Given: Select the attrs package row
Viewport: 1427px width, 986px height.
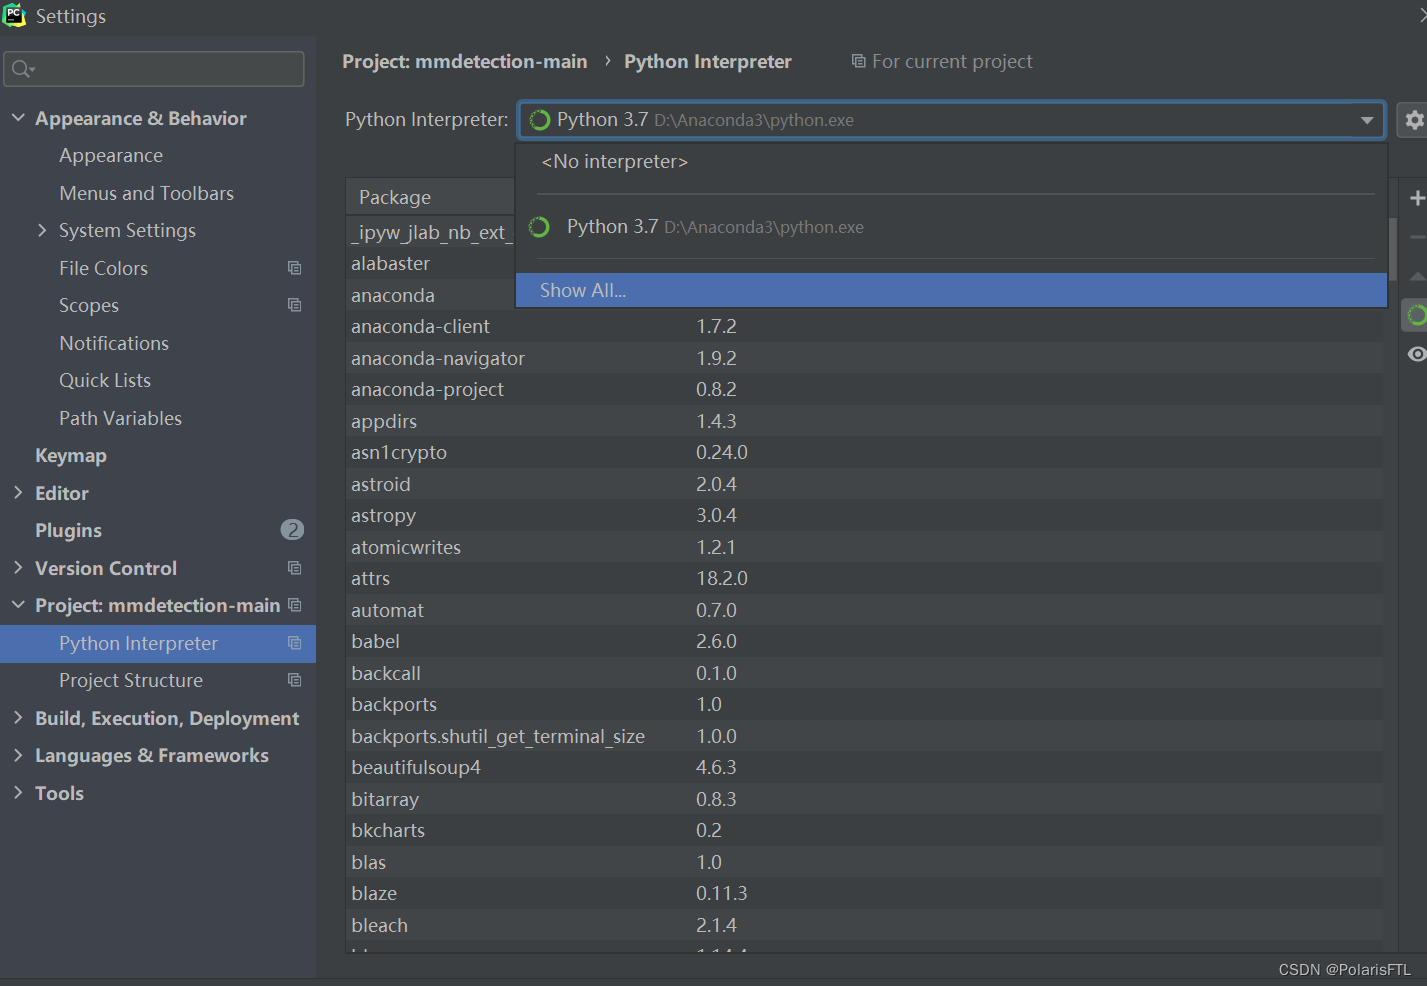Looking at the screenshot, I should point(865,578).
